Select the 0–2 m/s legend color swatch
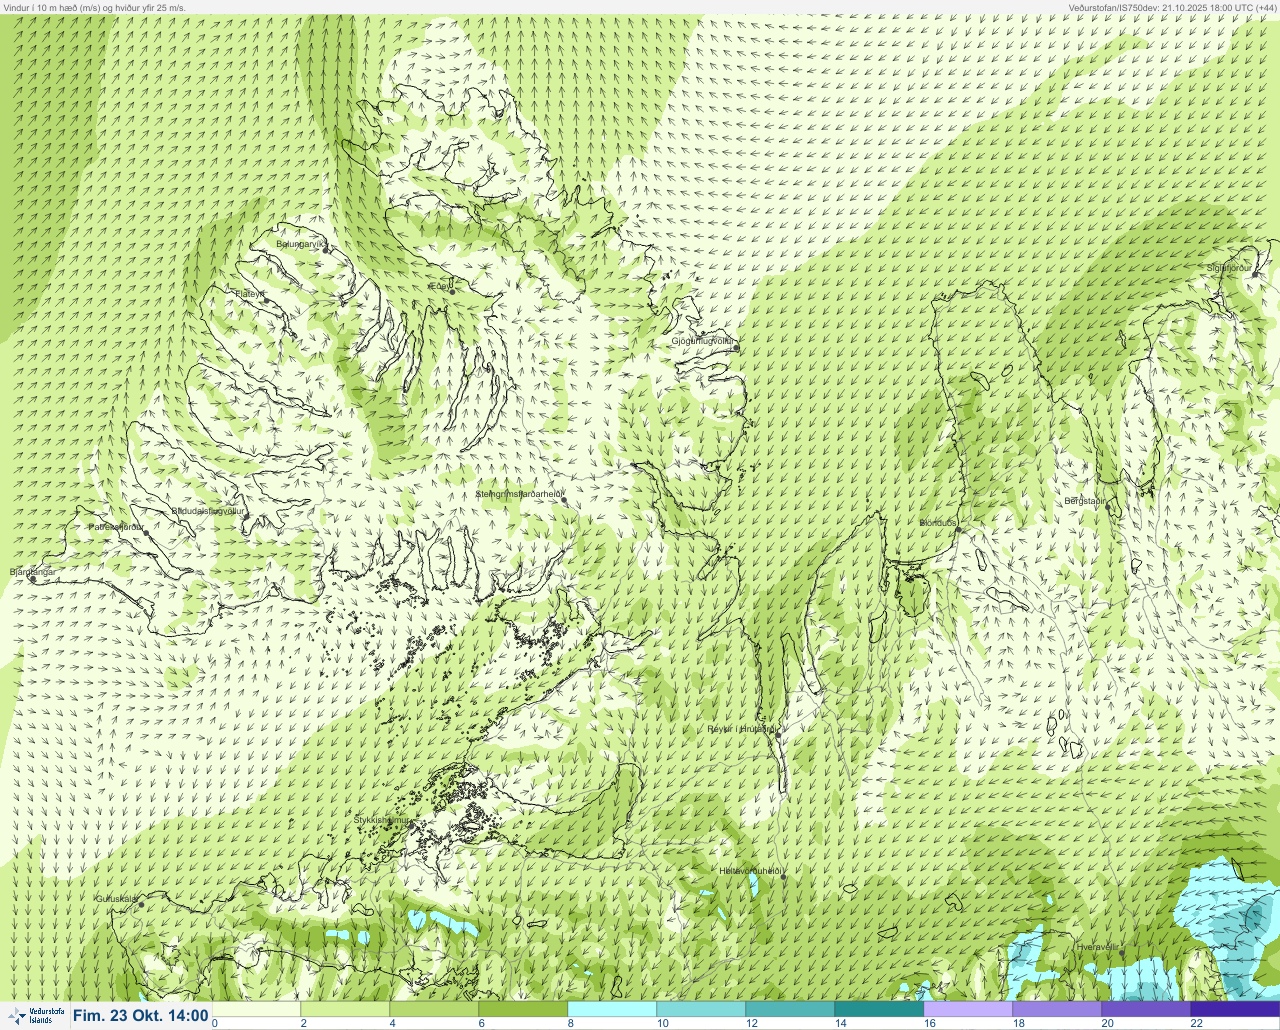The width and height of the screenshot is (1280, 1030). pyautogui.click(x=256, y=1009)
